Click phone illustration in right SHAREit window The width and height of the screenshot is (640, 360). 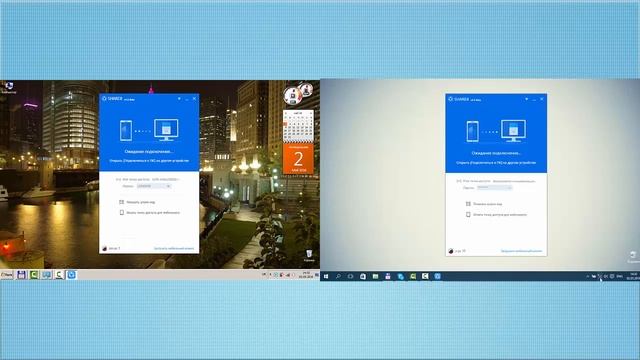[472, 131]
